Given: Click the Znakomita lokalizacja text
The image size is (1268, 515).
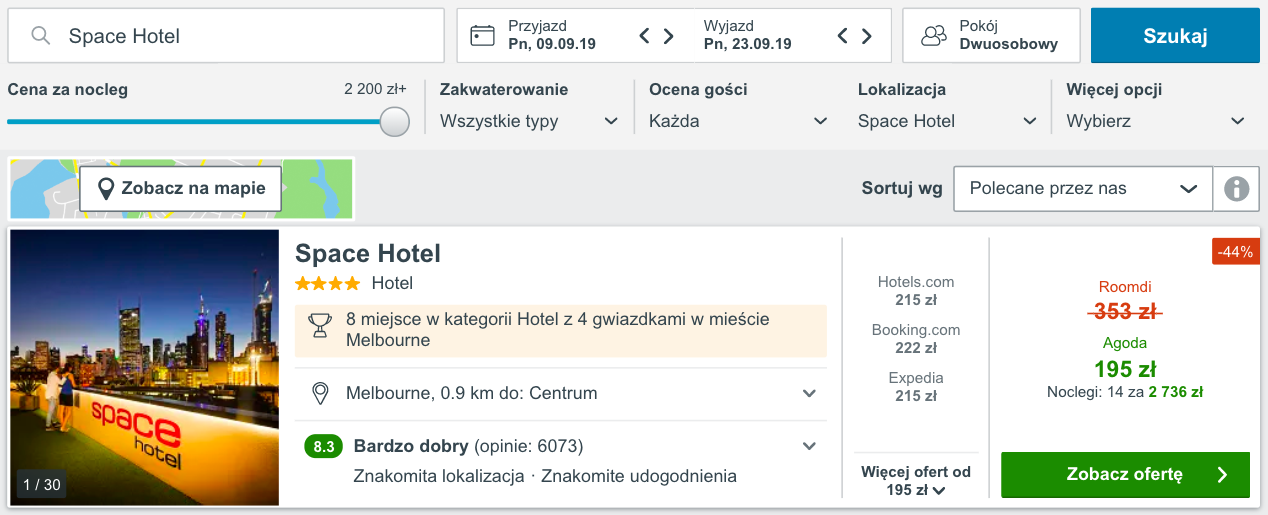Looking at the screenshot, I should pos(439,476).
